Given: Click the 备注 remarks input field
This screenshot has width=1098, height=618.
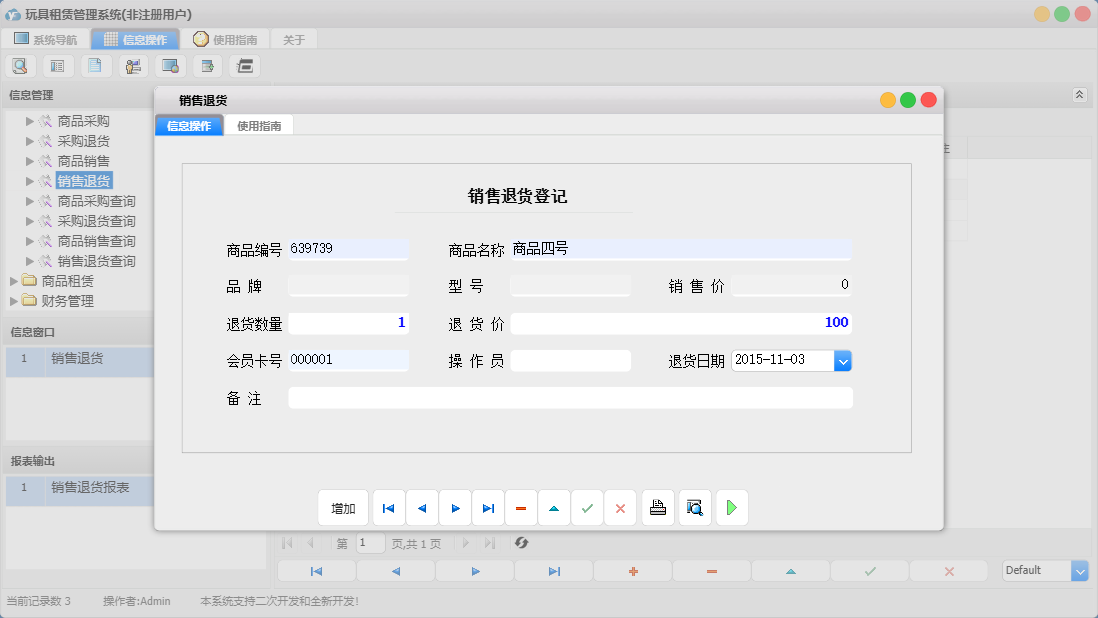Looking at the screenshot, I should (570, 397).
